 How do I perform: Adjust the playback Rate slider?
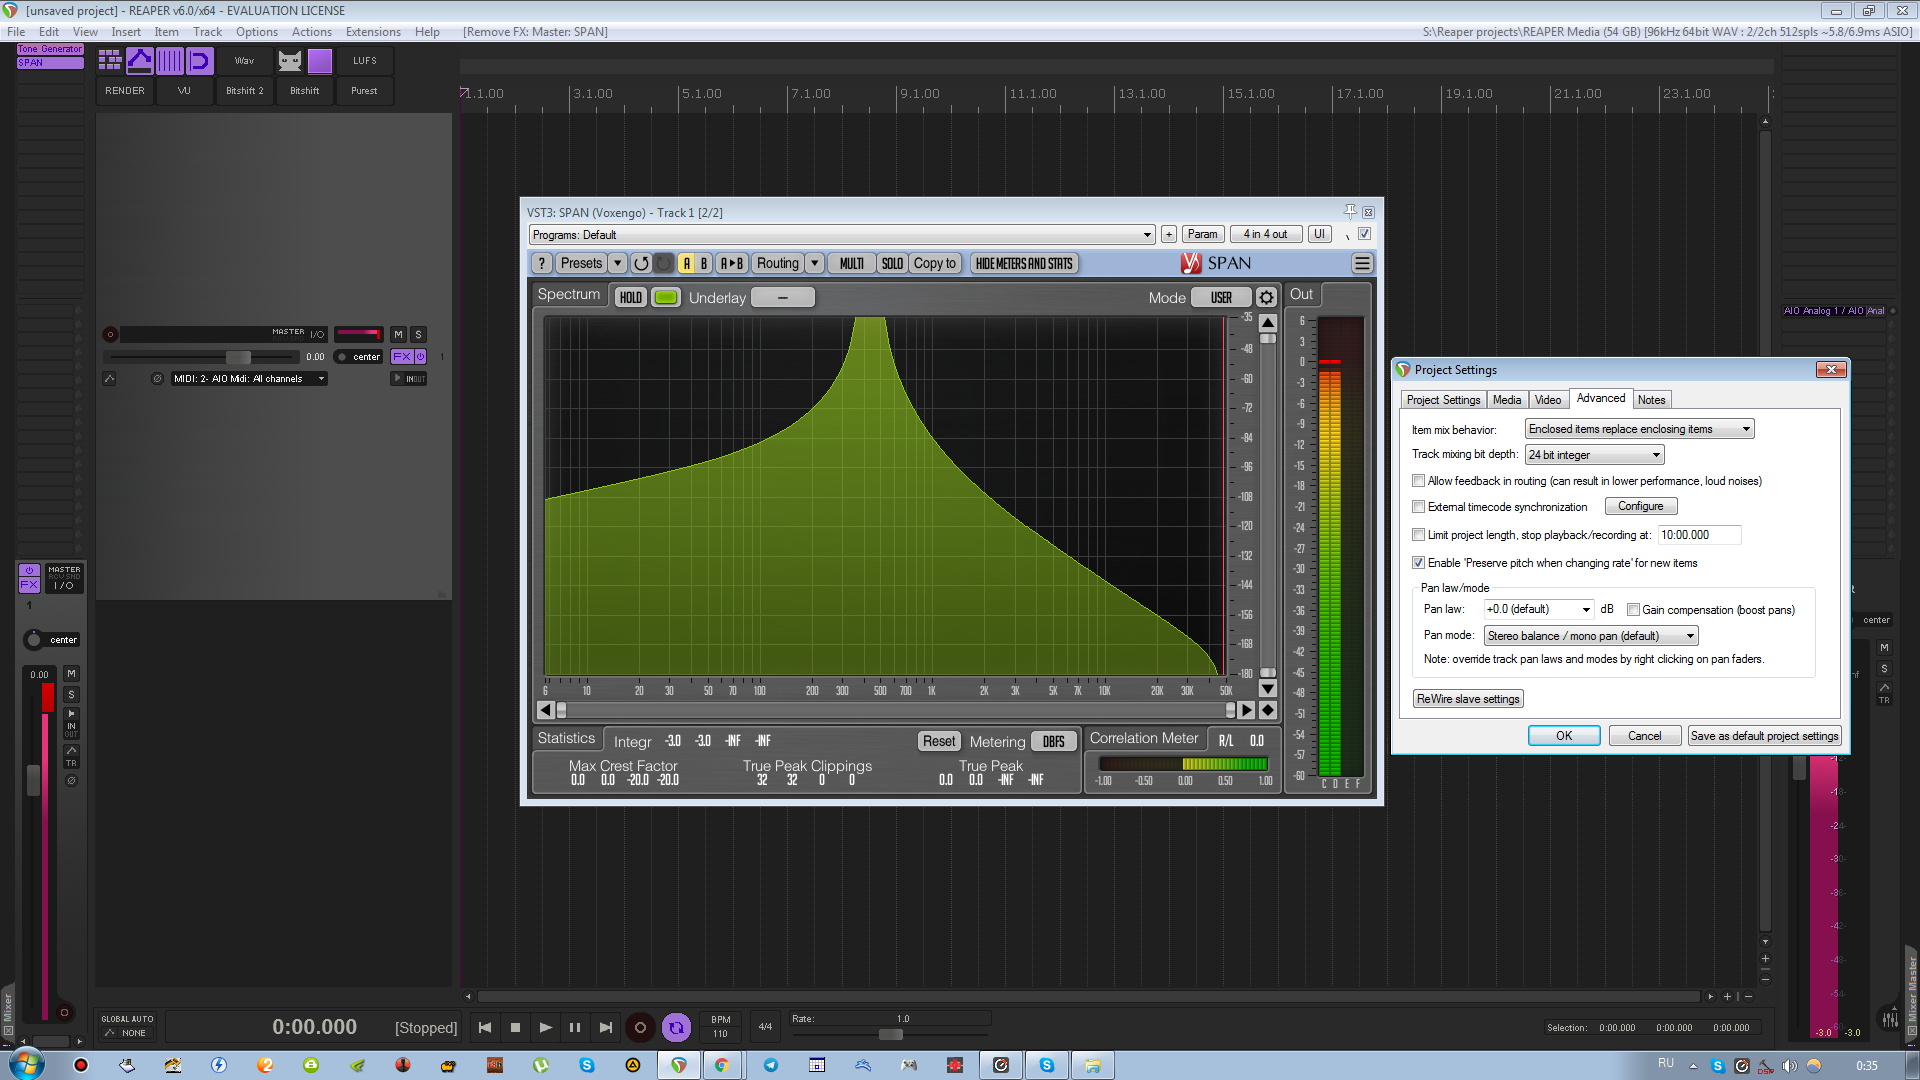click(891, 1034)
